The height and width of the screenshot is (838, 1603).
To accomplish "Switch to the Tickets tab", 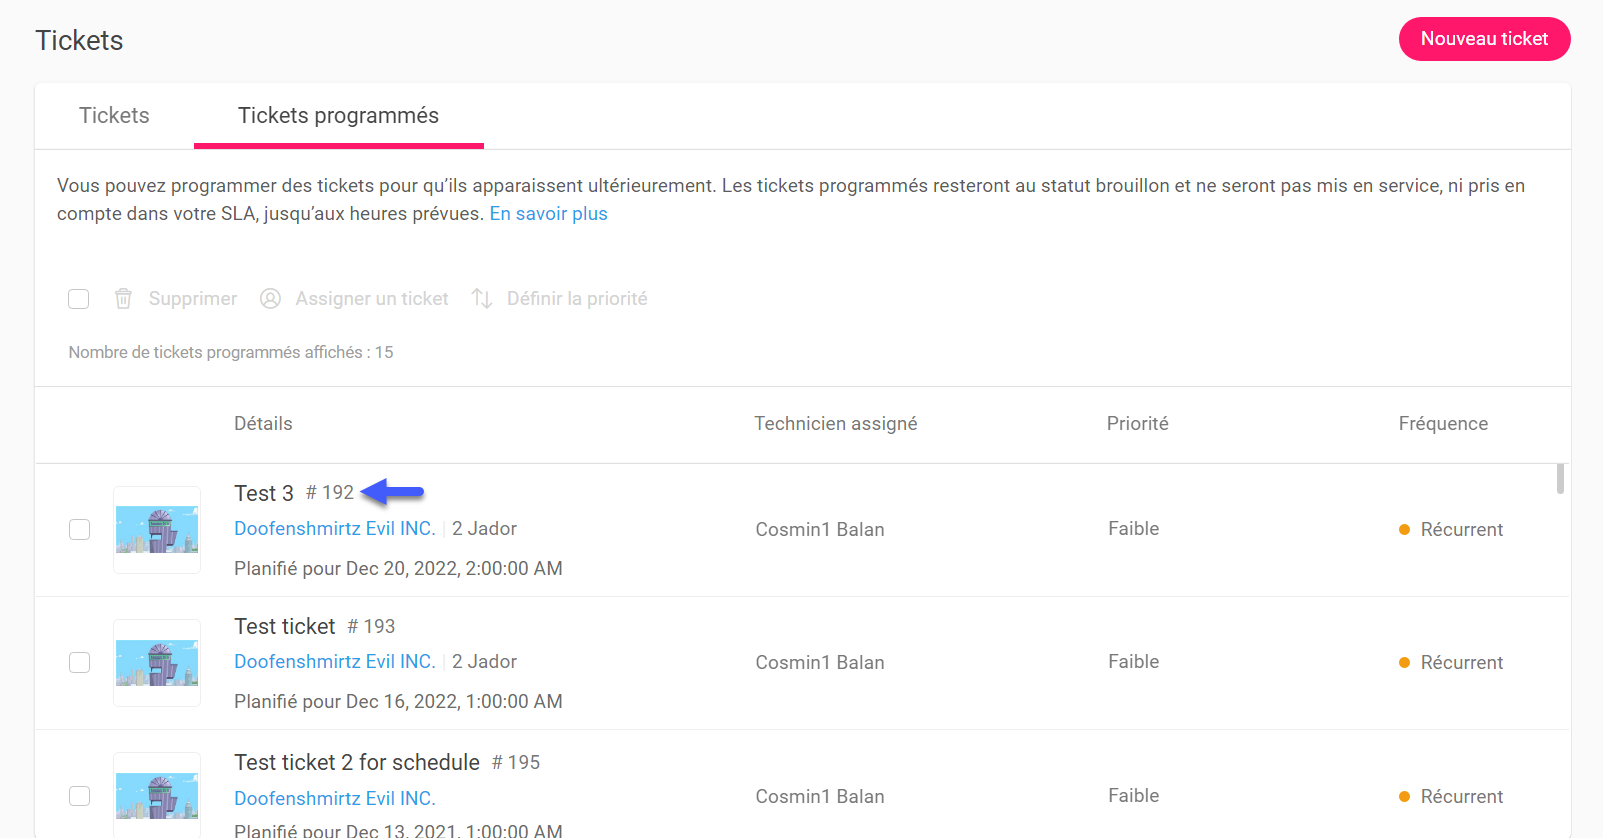I will click(114, 116).
